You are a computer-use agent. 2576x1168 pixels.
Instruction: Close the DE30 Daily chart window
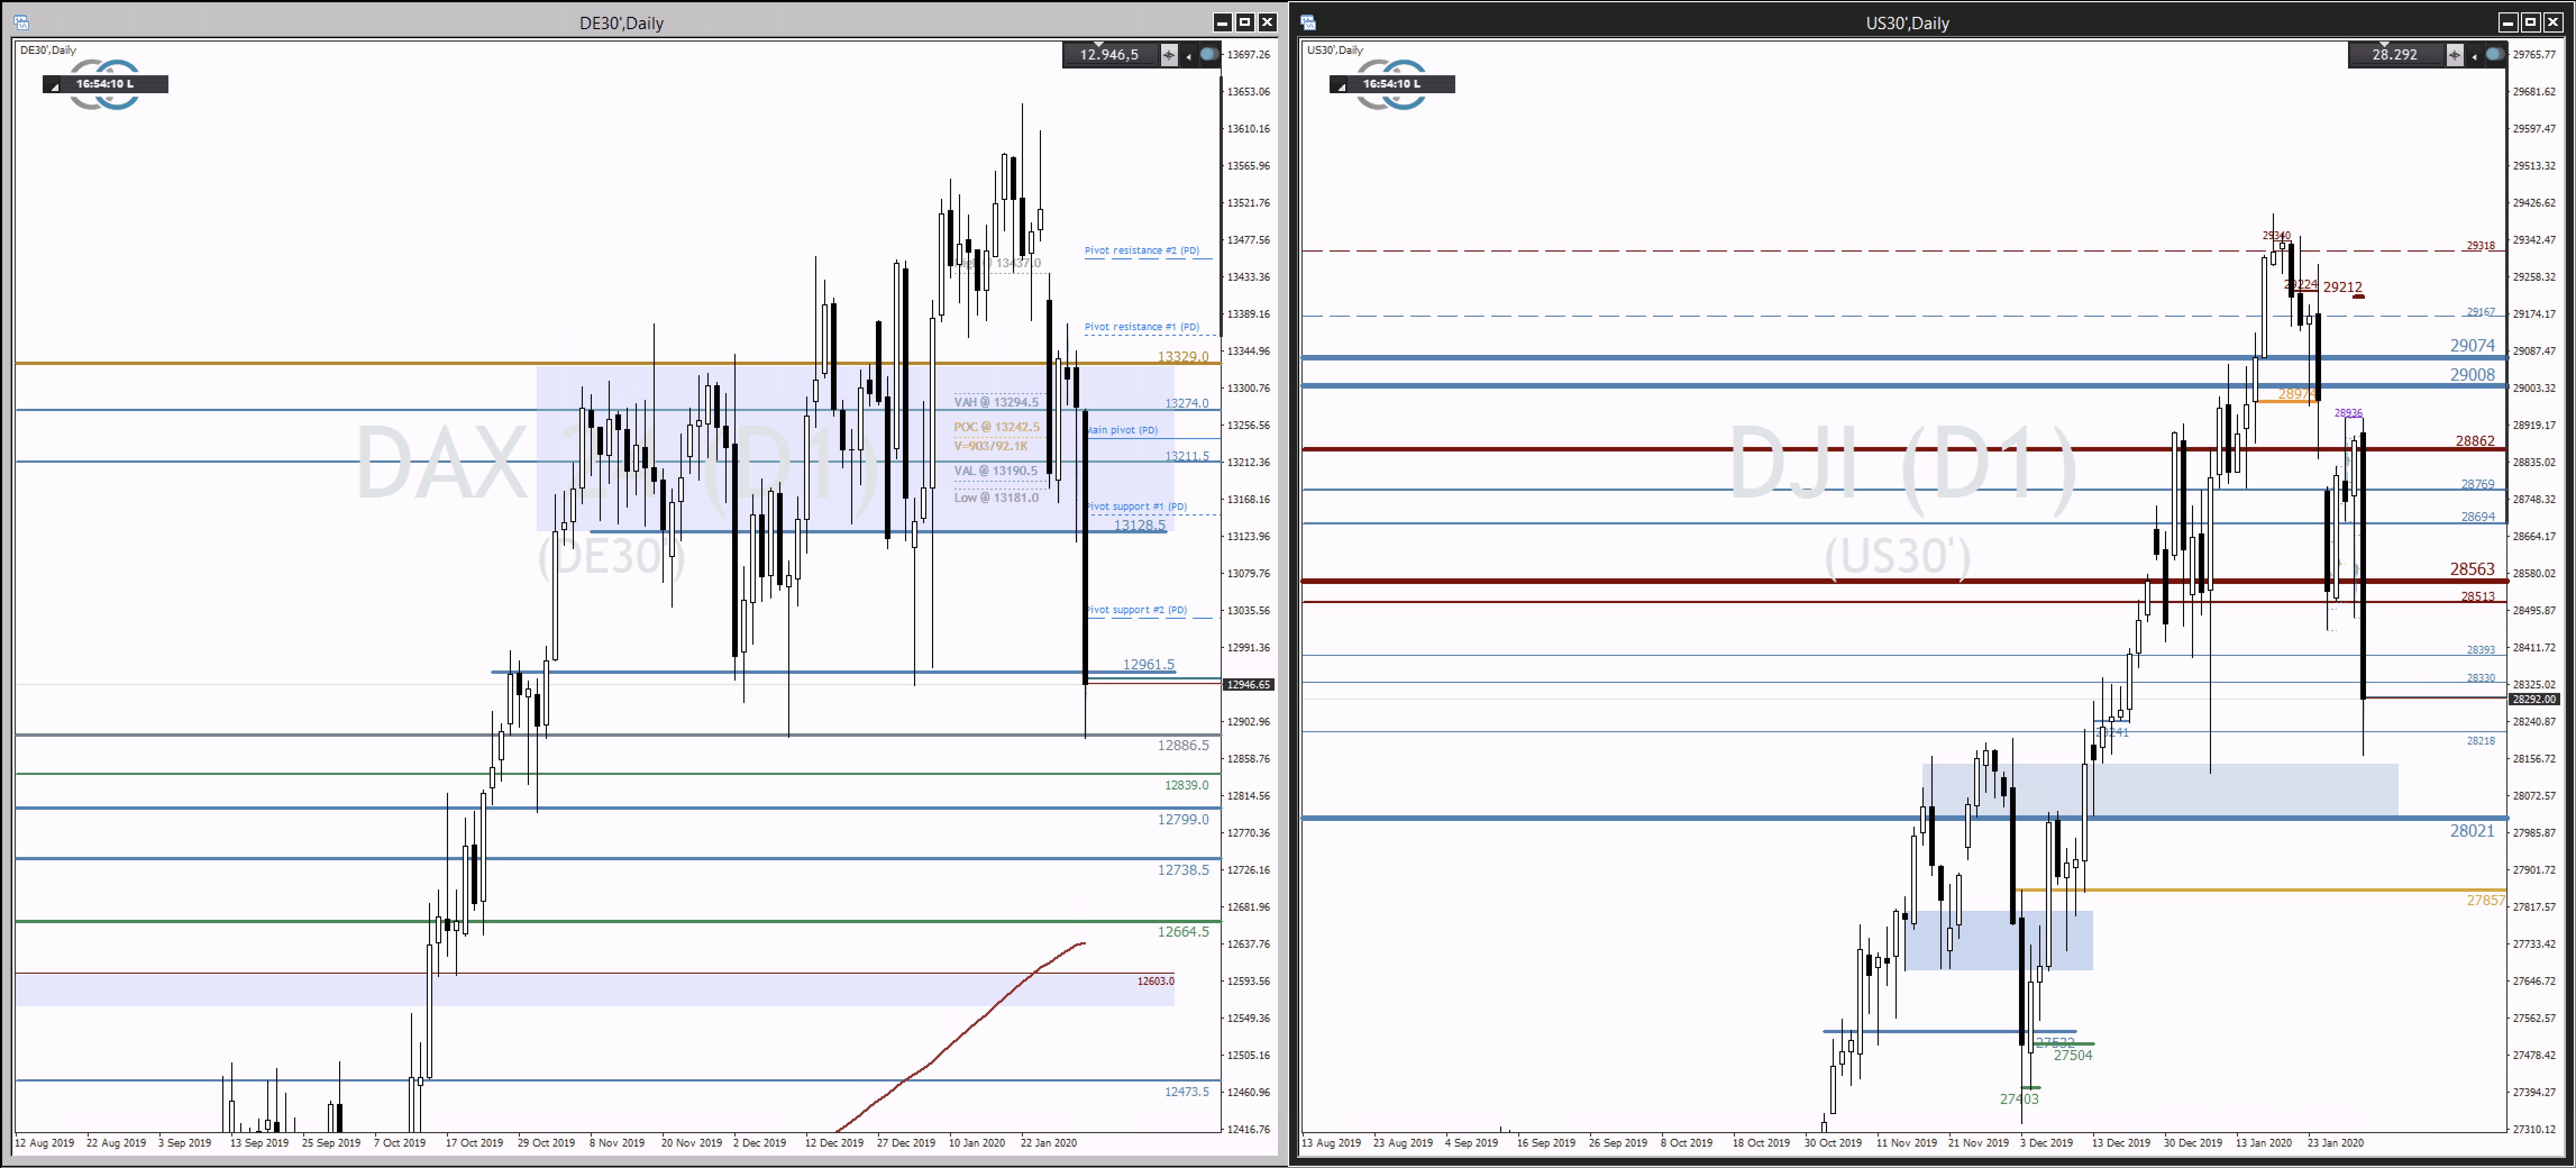1267,22
